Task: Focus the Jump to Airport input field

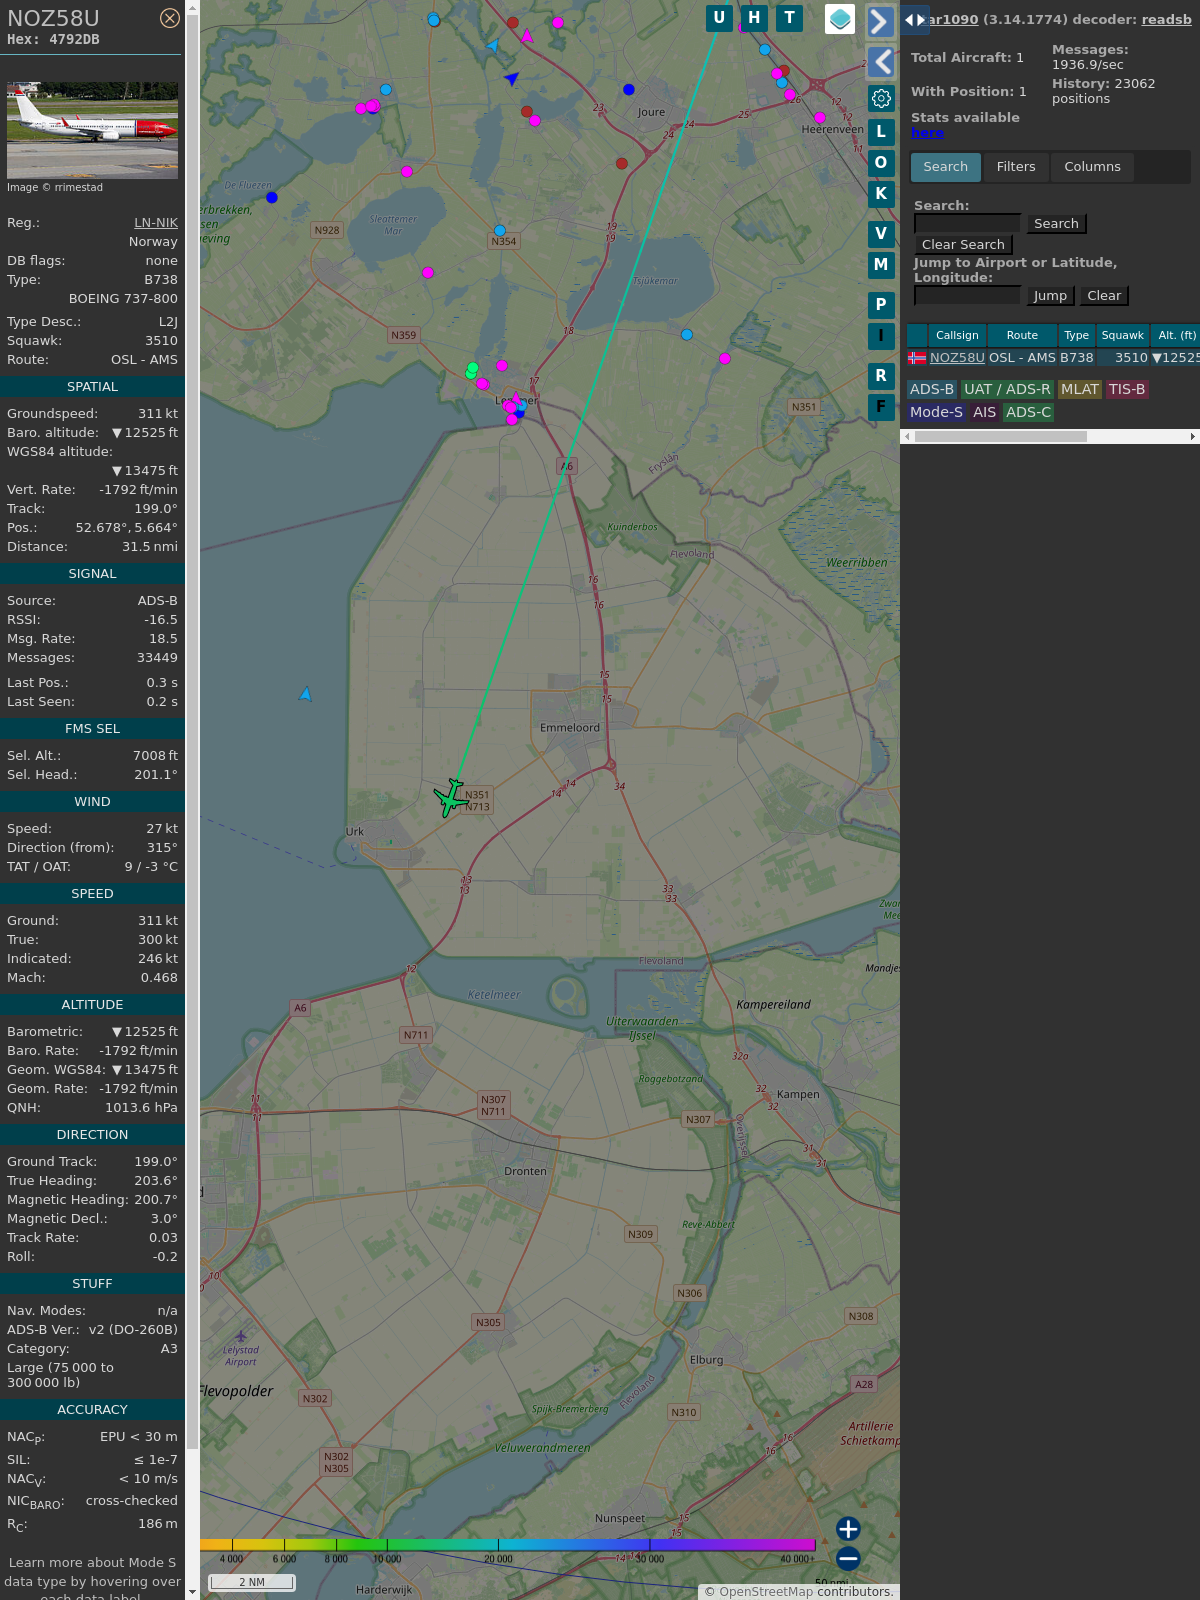Action: coord(967,296)
